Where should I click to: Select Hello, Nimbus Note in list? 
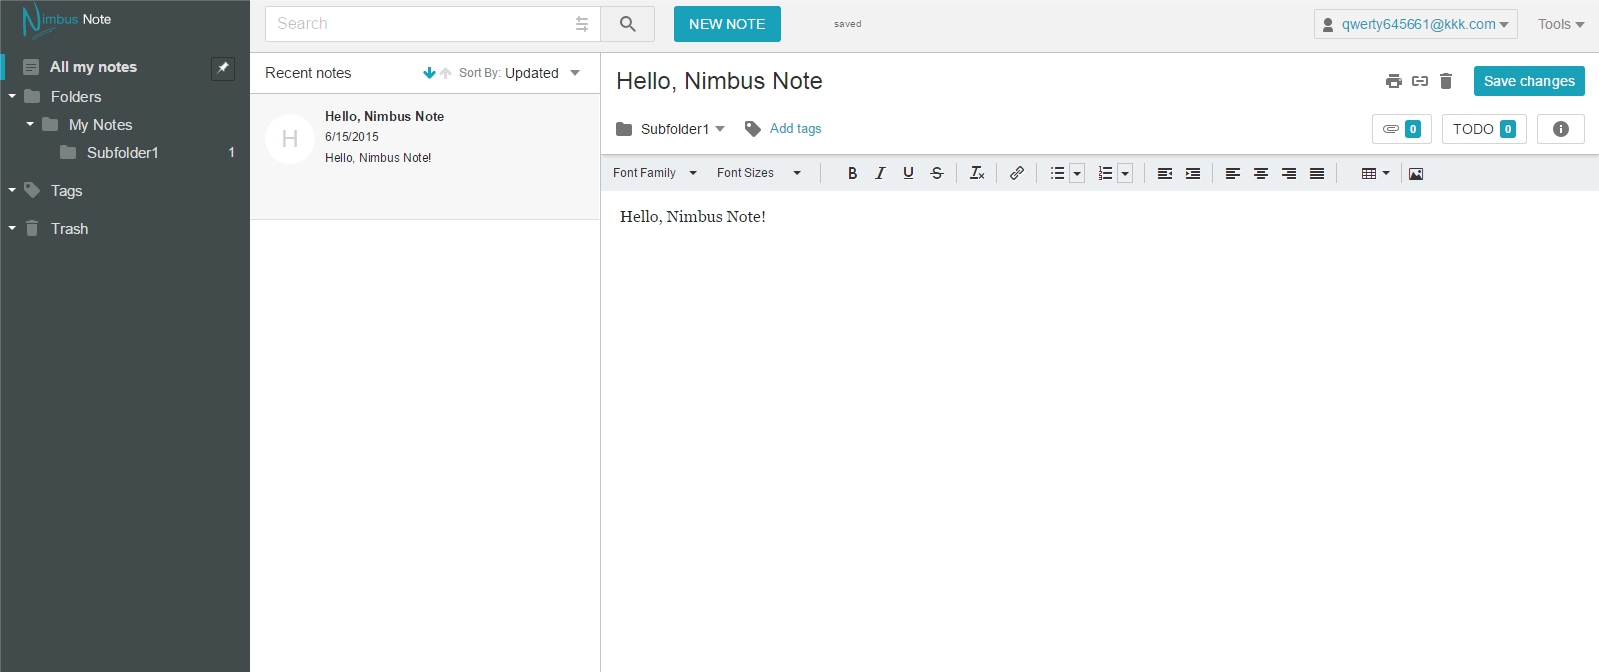(425, 157)
